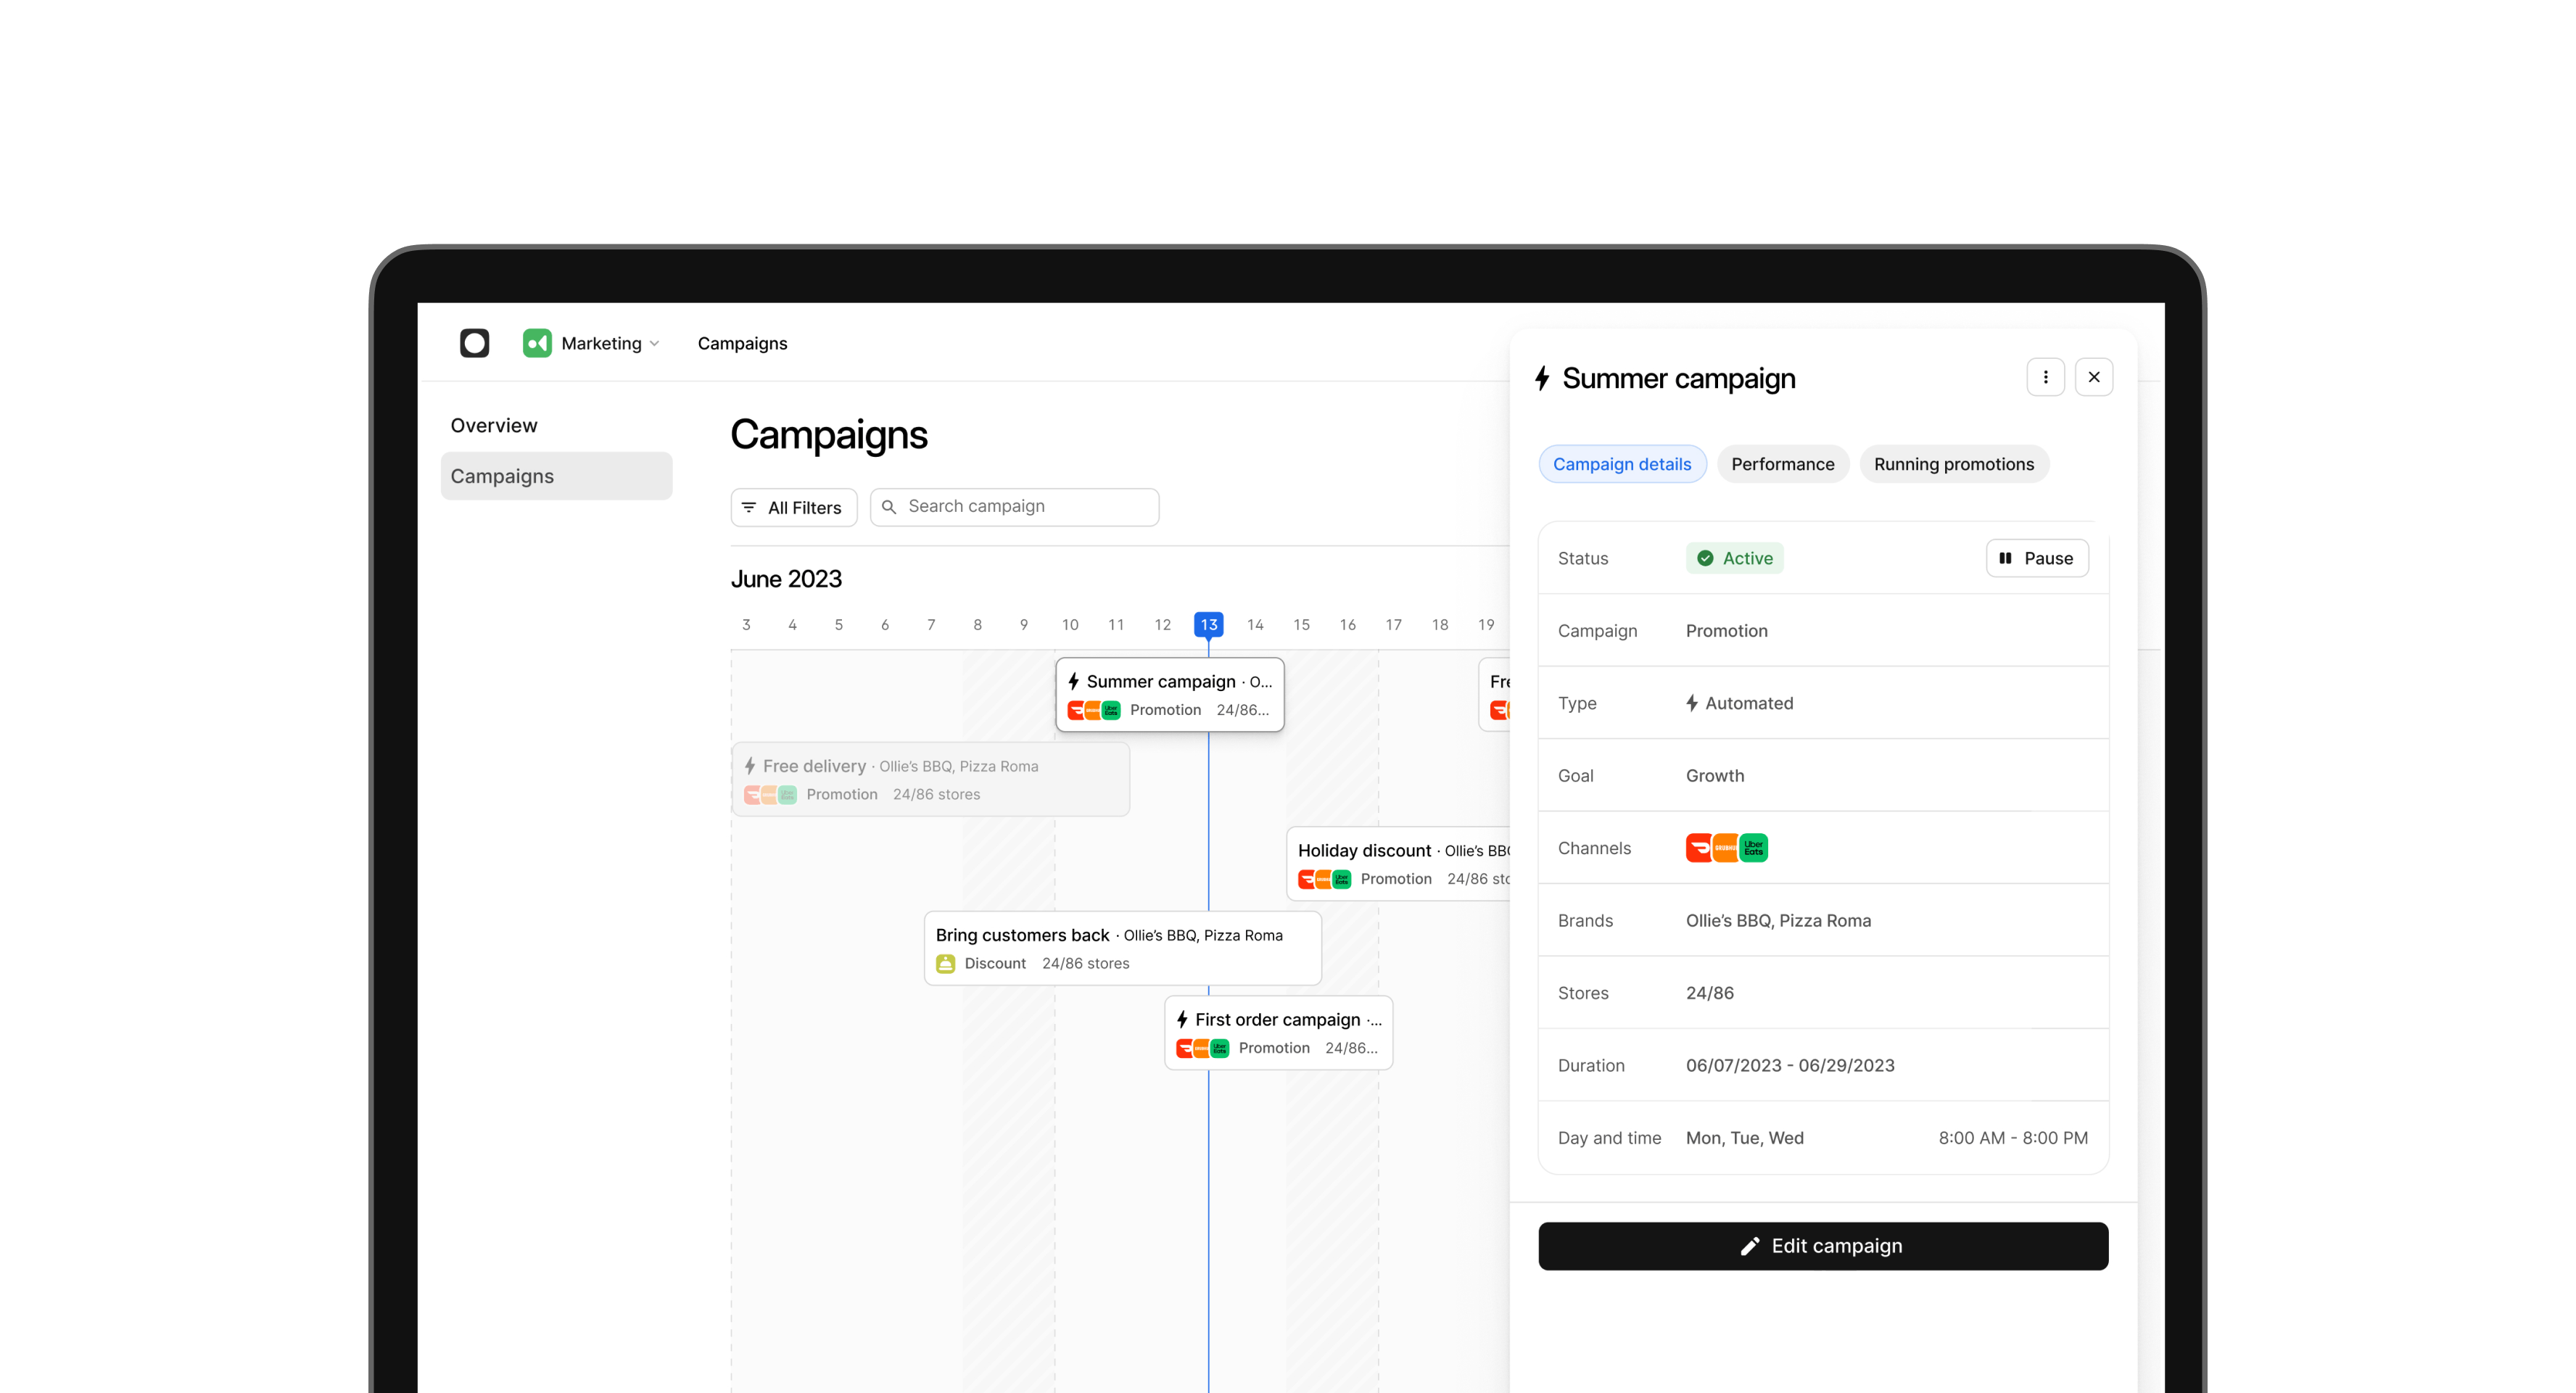Open the Running promotions tab
This screenshot has width=2576, height=1393.
(1953, 464)
